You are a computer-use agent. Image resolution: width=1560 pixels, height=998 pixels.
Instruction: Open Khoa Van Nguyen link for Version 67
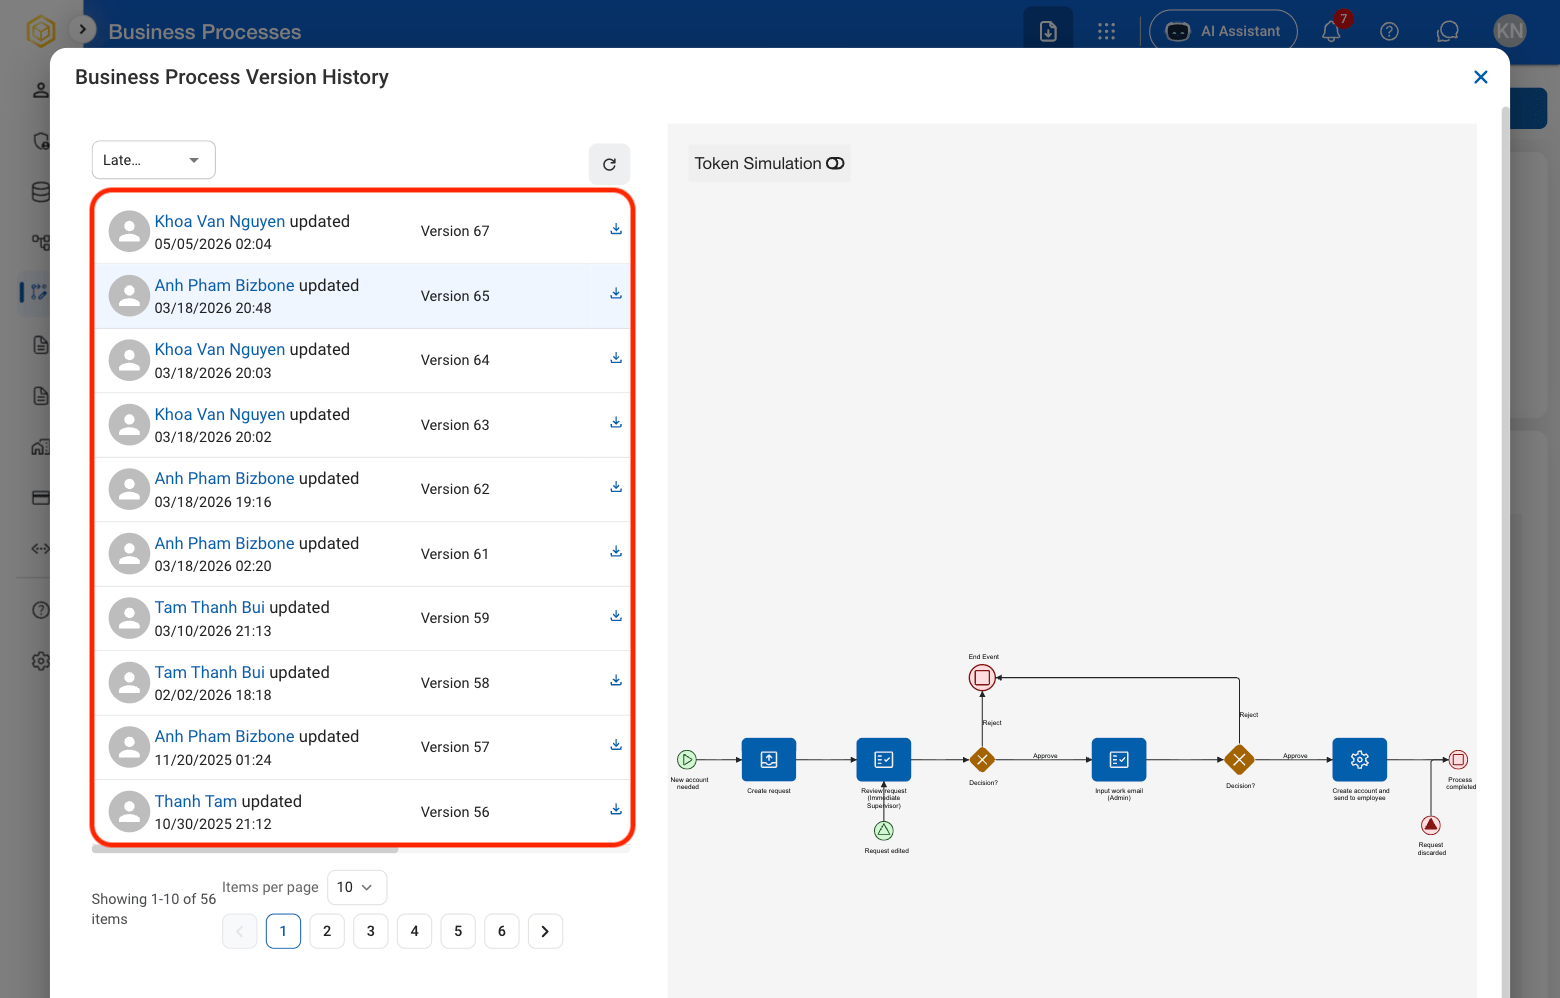(x=220, y=221)
